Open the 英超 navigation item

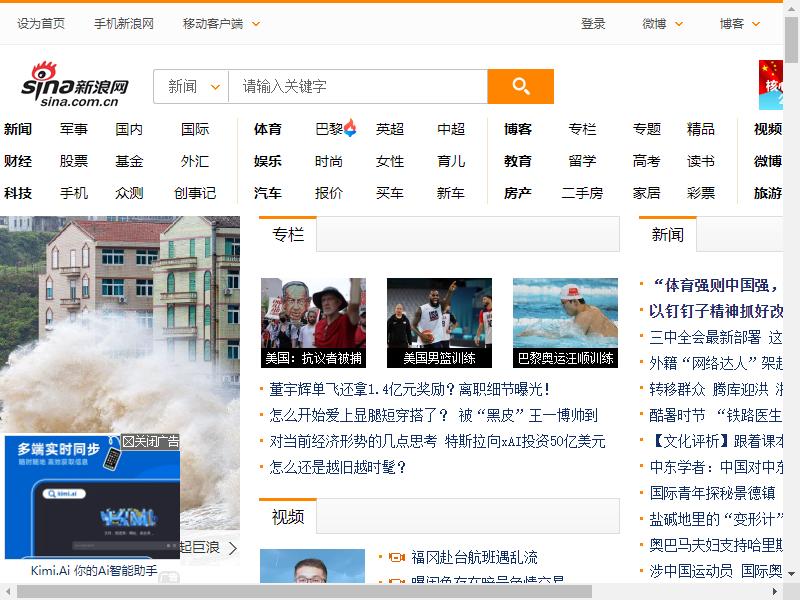[x=390, y=129]
